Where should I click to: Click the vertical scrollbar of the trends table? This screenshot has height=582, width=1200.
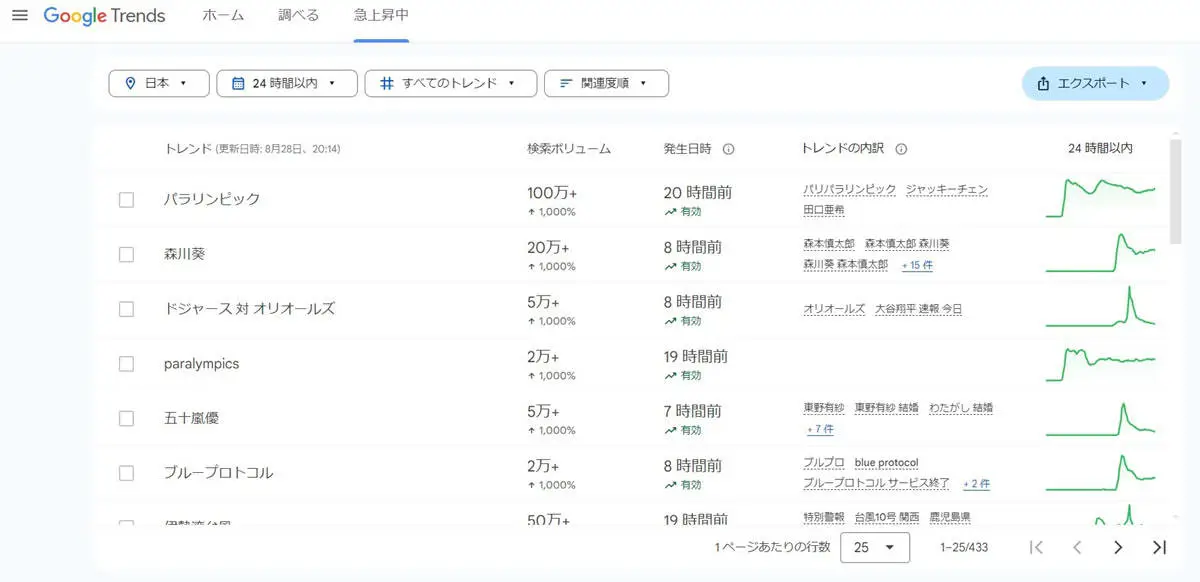click(x=1176, y=190)
